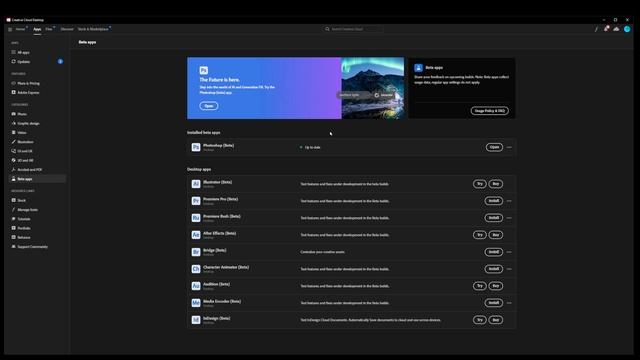The width and height of the screenshot is (640, 360).
Task: Open Behance in sidebar
Action: coord(37,237)
